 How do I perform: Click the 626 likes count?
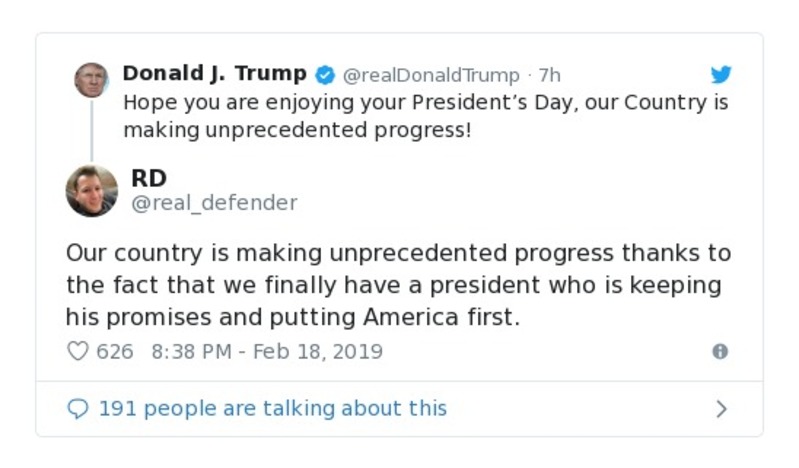pyautogui.click(x=115, y=352)
